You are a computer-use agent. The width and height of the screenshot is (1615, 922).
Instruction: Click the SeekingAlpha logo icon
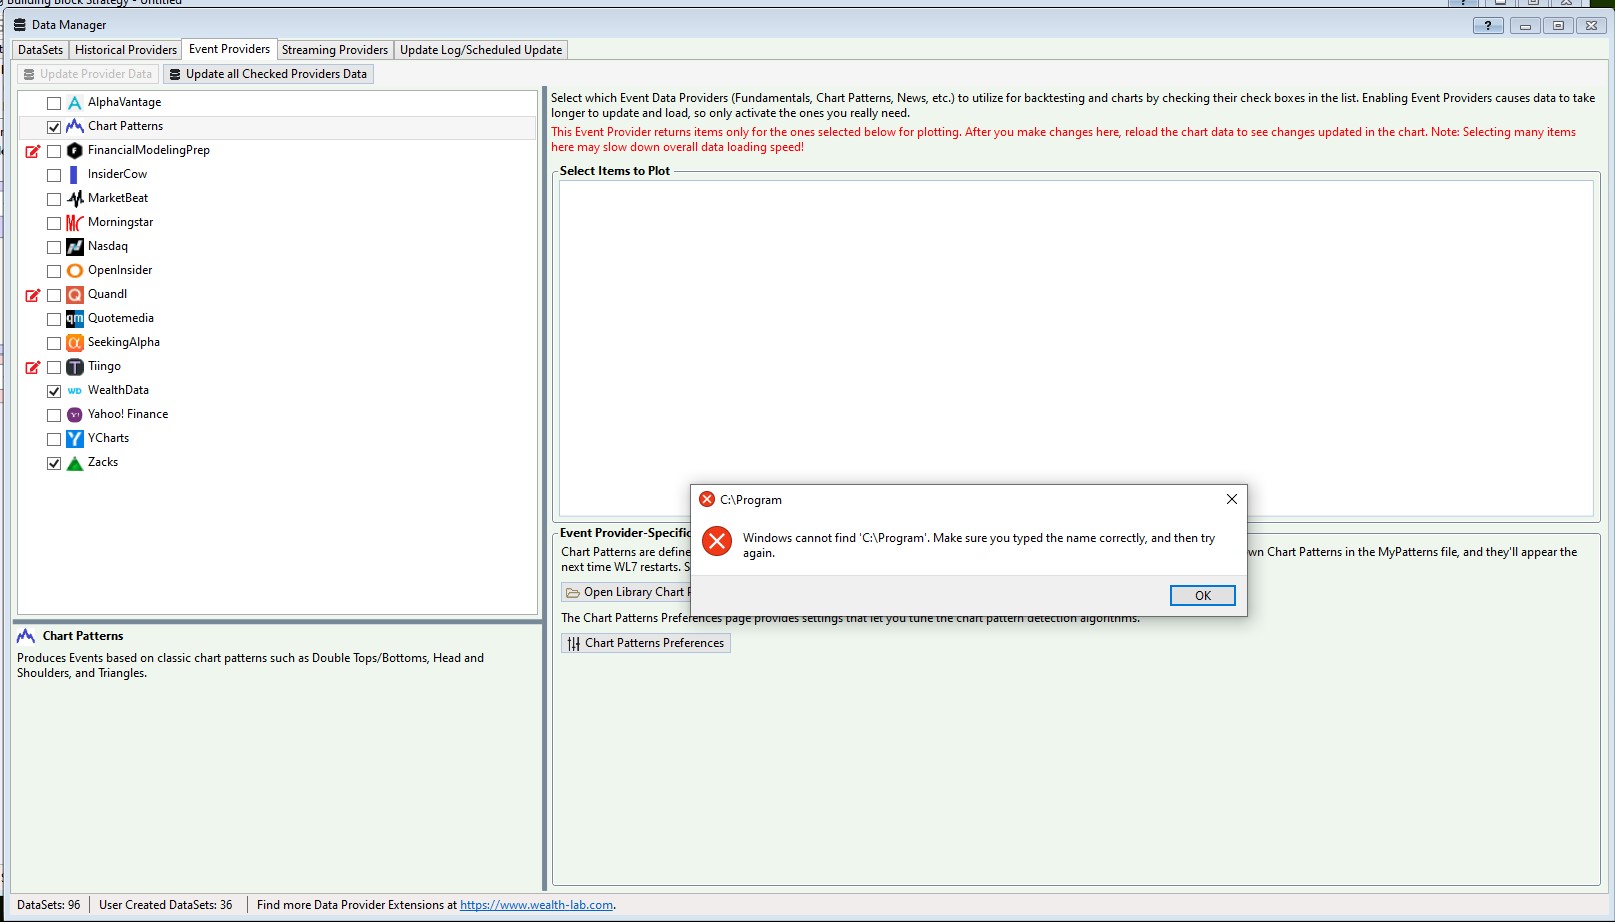tap(75, 343)
